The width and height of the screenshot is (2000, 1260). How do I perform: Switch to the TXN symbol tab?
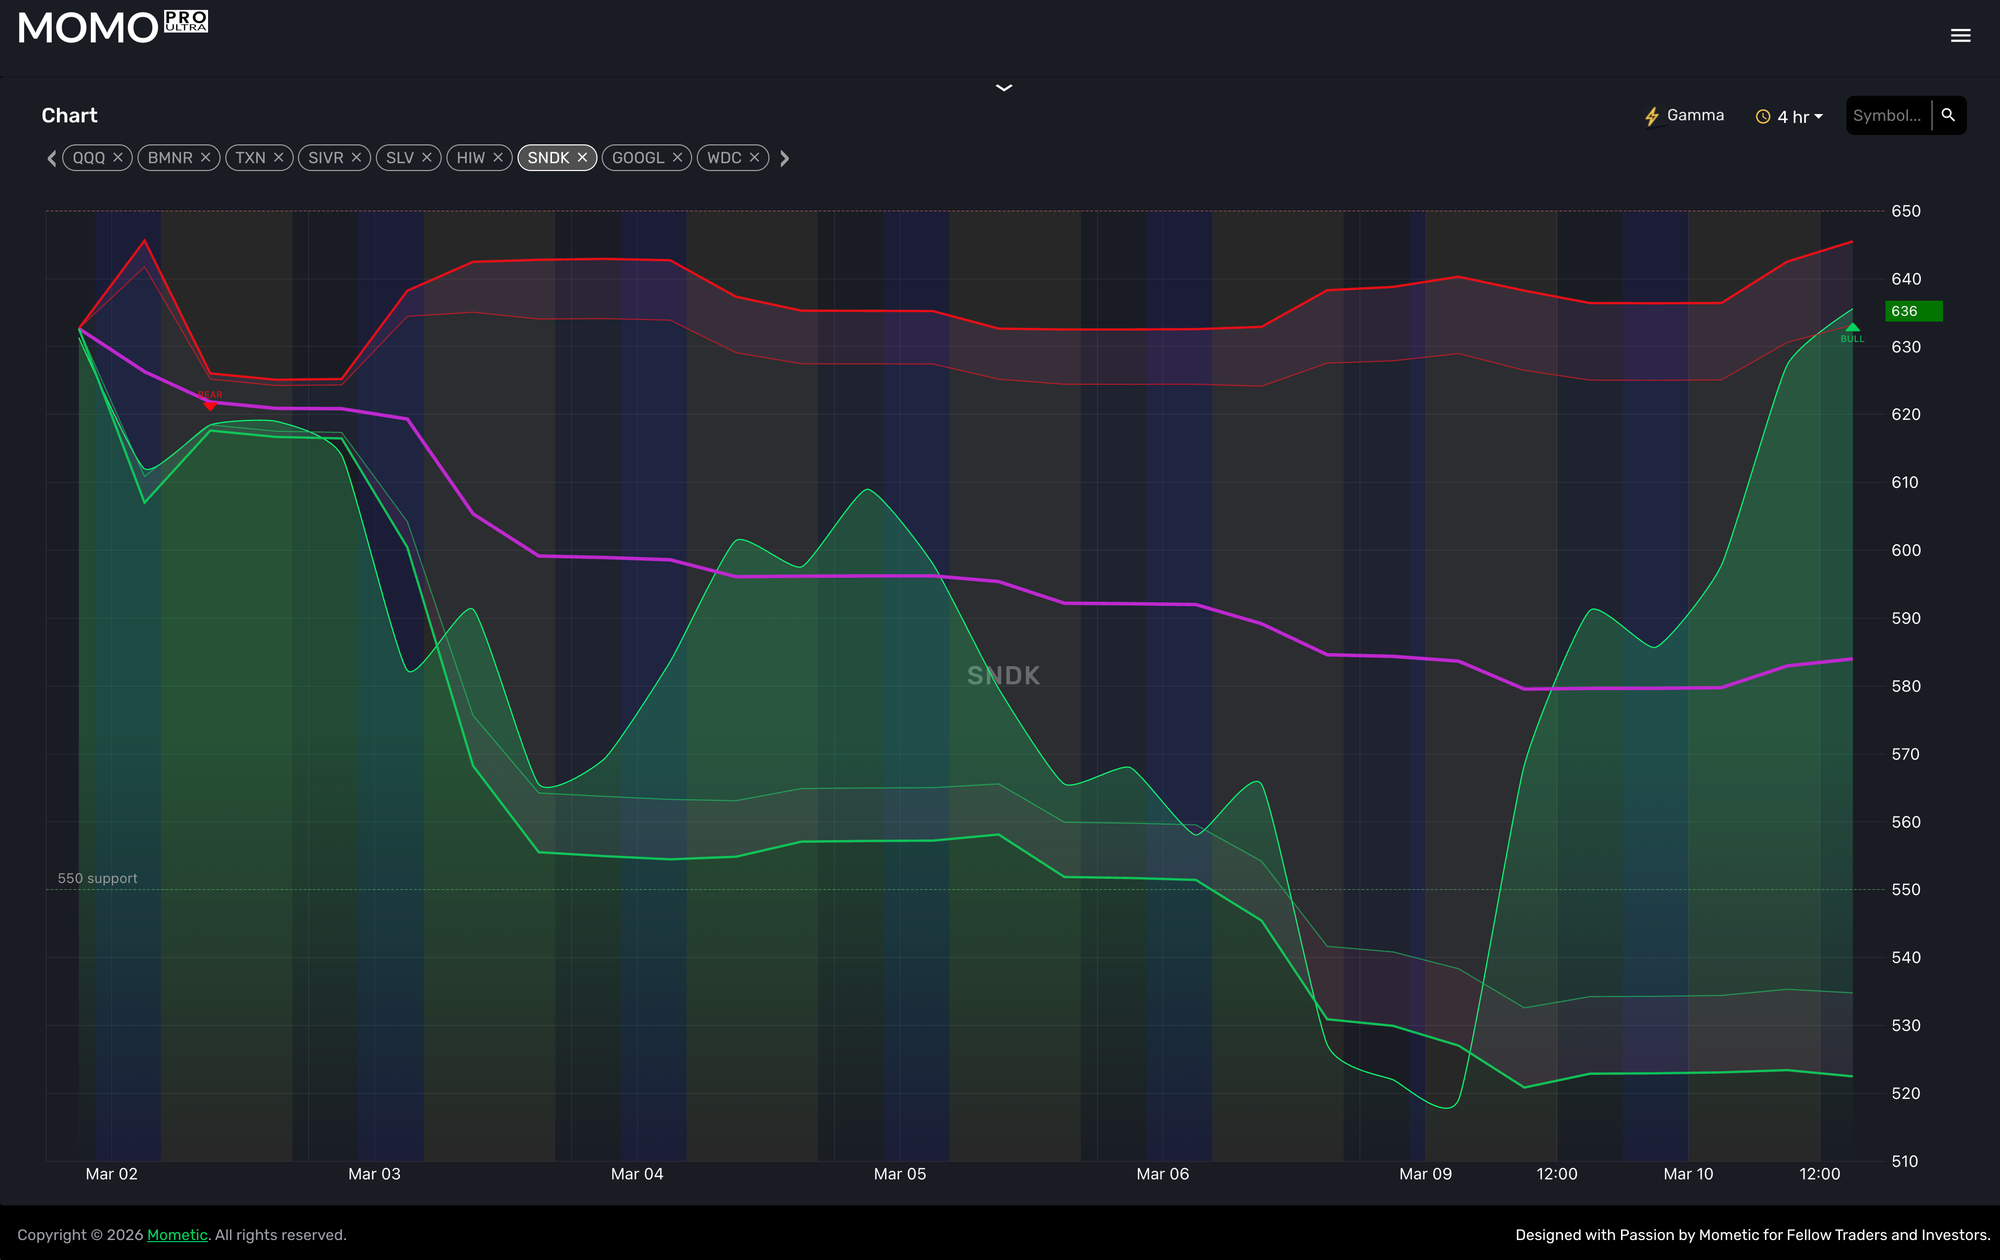click(250, 158)
